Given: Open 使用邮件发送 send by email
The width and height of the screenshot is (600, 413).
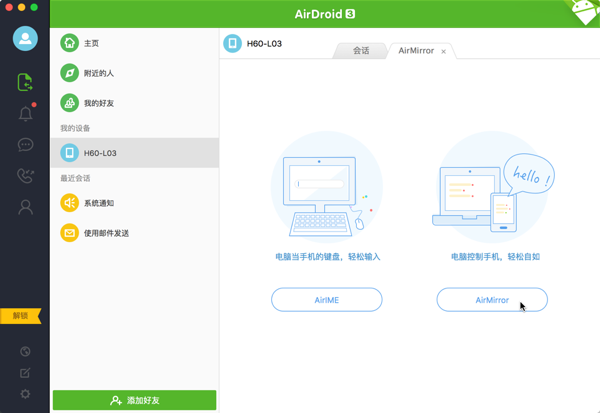Looking at the screenshot, I should pos(134,233).
